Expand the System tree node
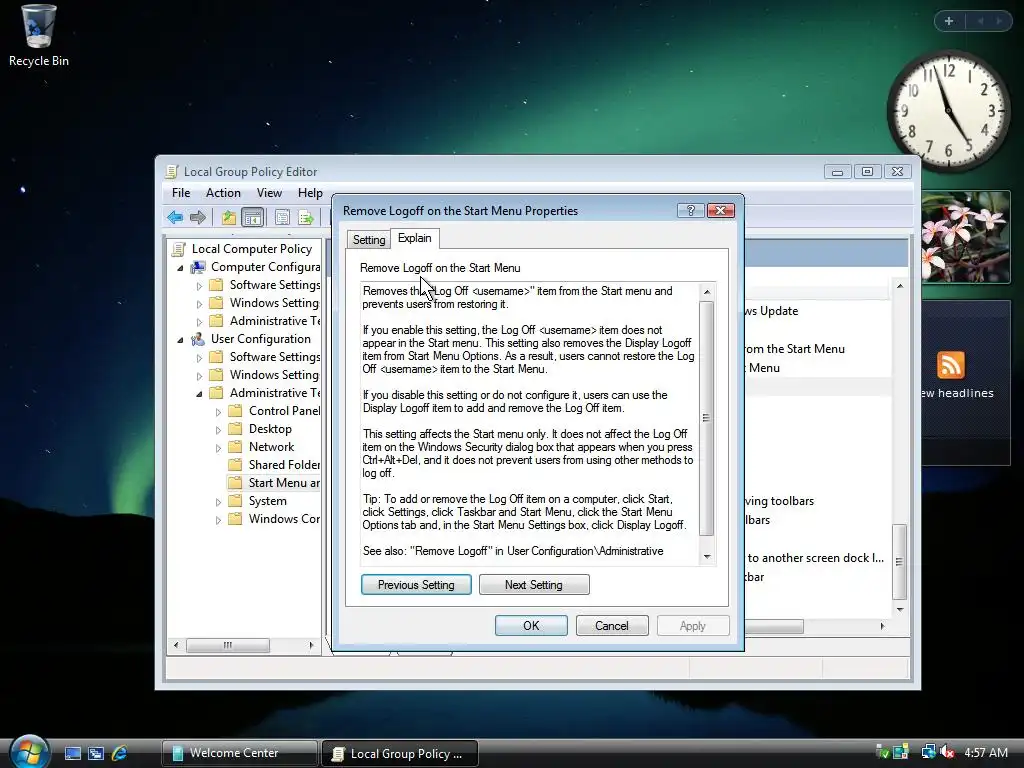This screenshot has height=768, width=1024. pyautogui.click(x=218, y=502)
